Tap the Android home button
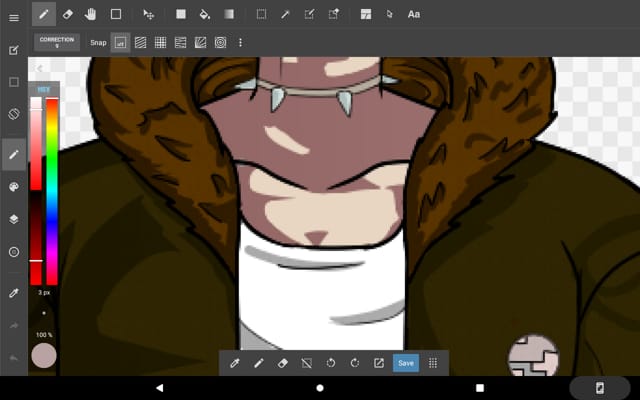Image resolution: width=640 pixels, height=400 pixels. [320, 388]
